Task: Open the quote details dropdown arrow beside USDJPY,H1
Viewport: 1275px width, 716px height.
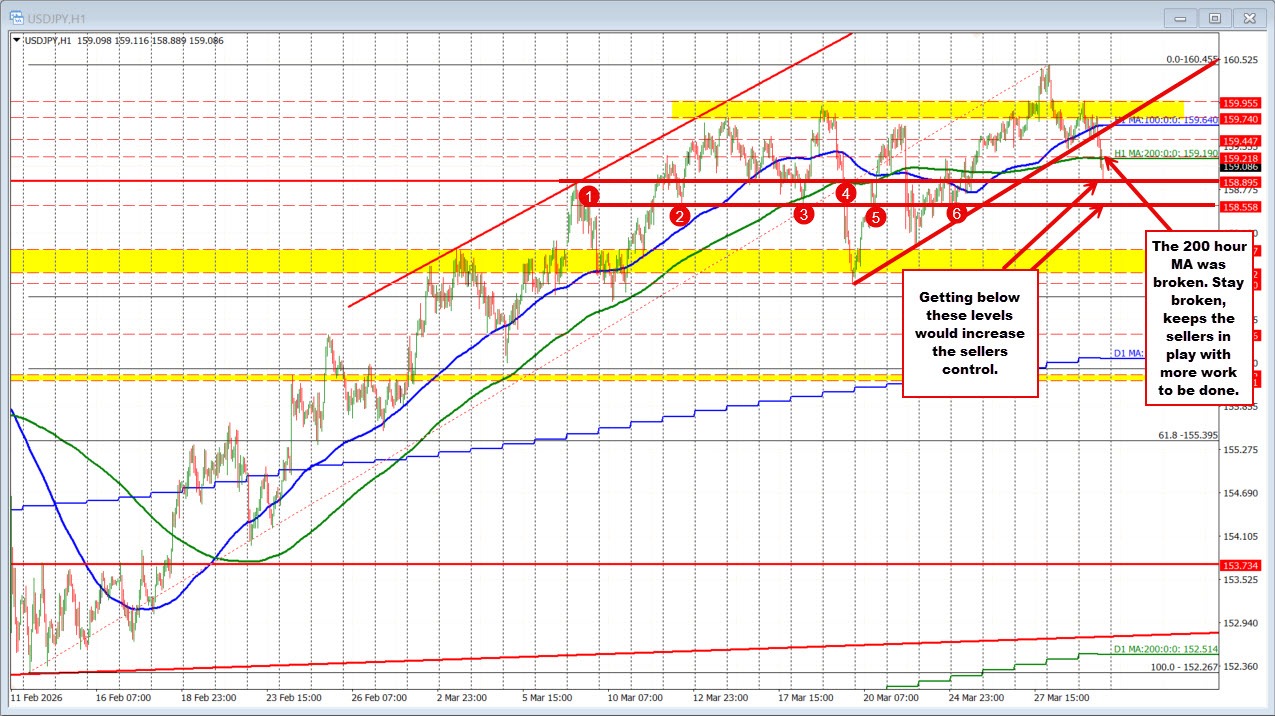Action: [16, 40]
